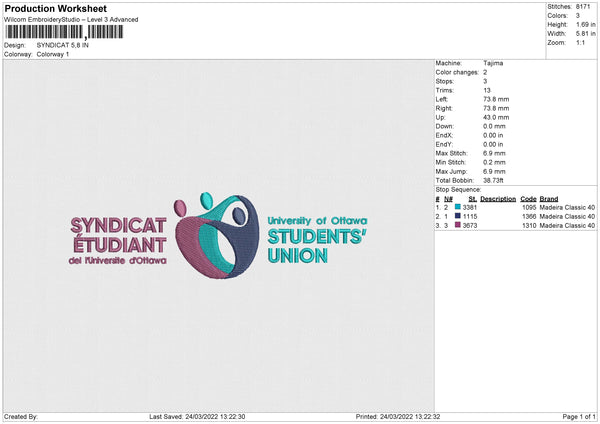
Task: Click the 'Printed: 24/03/2022 13:22:32' footer text
Action: point(398,417)
